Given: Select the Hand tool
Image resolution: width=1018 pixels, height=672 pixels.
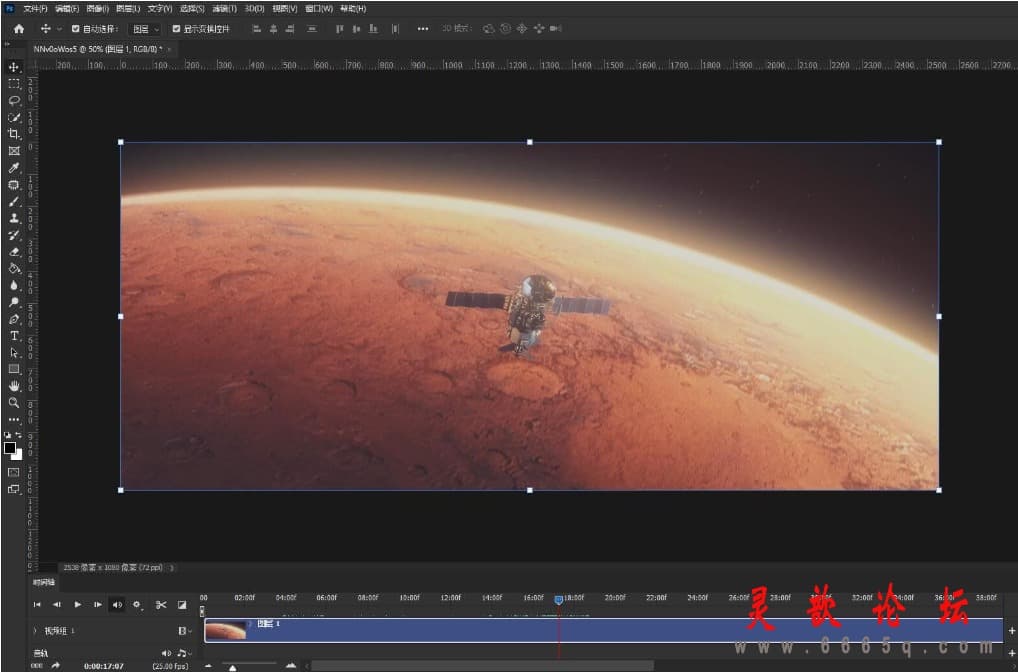Looking at the screenshot, I should coord(14,386).
